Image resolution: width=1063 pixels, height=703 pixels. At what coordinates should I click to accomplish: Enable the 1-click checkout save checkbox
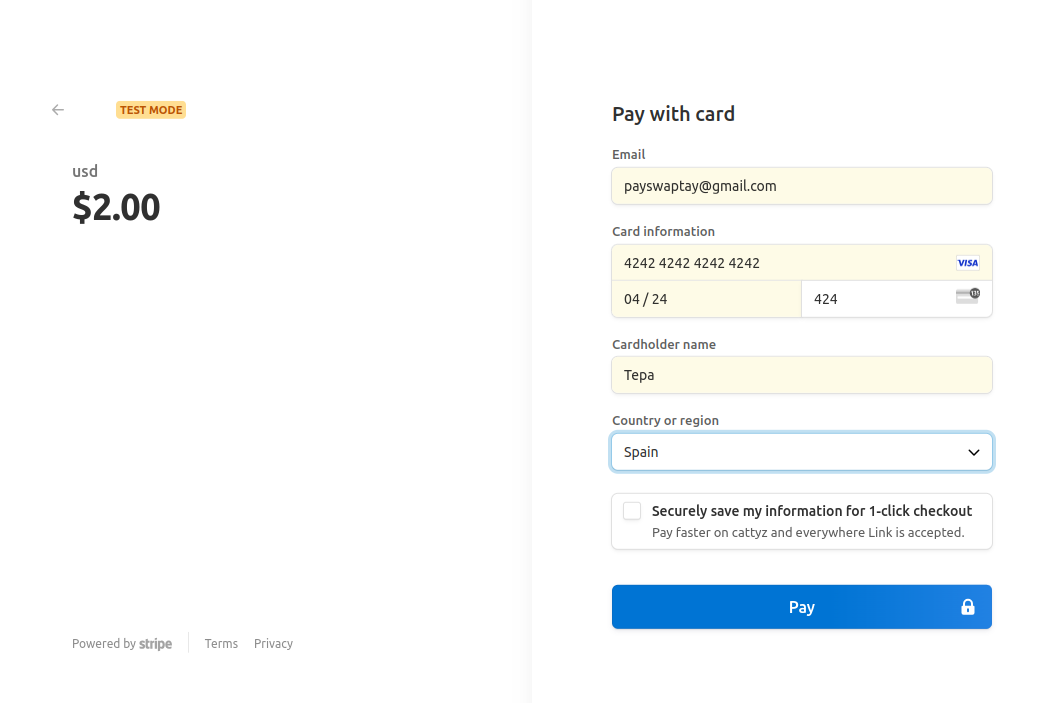point(632,511)
